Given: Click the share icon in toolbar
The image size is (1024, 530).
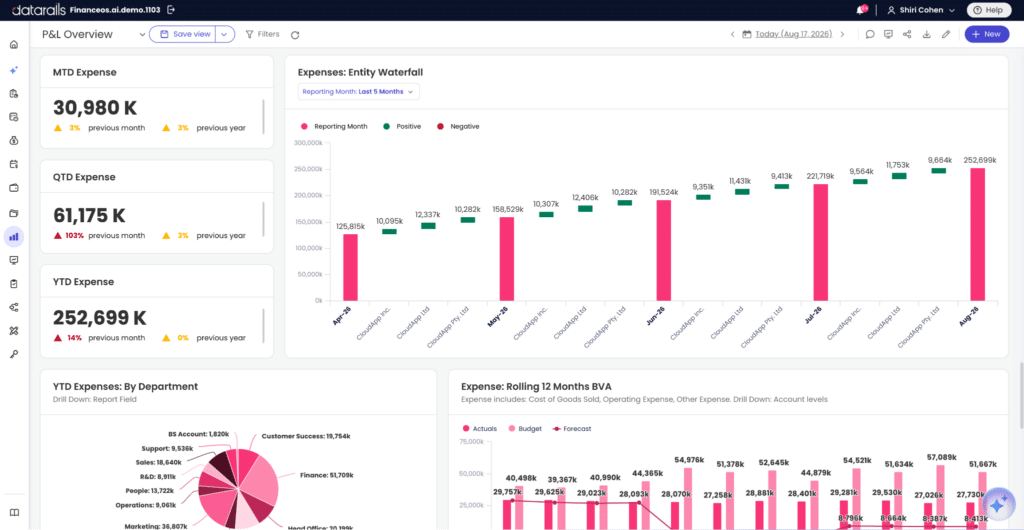Looking at the screenshot, I should point(907,35).
